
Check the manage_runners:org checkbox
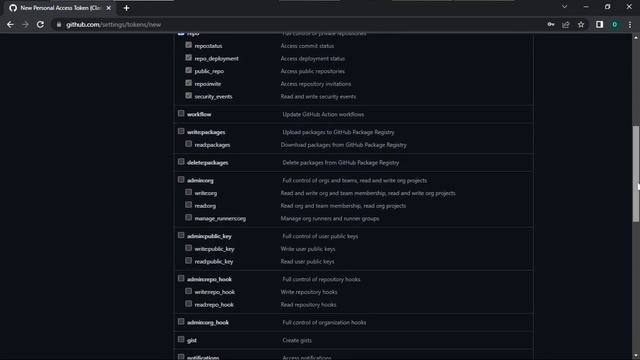tap(189, 217)
